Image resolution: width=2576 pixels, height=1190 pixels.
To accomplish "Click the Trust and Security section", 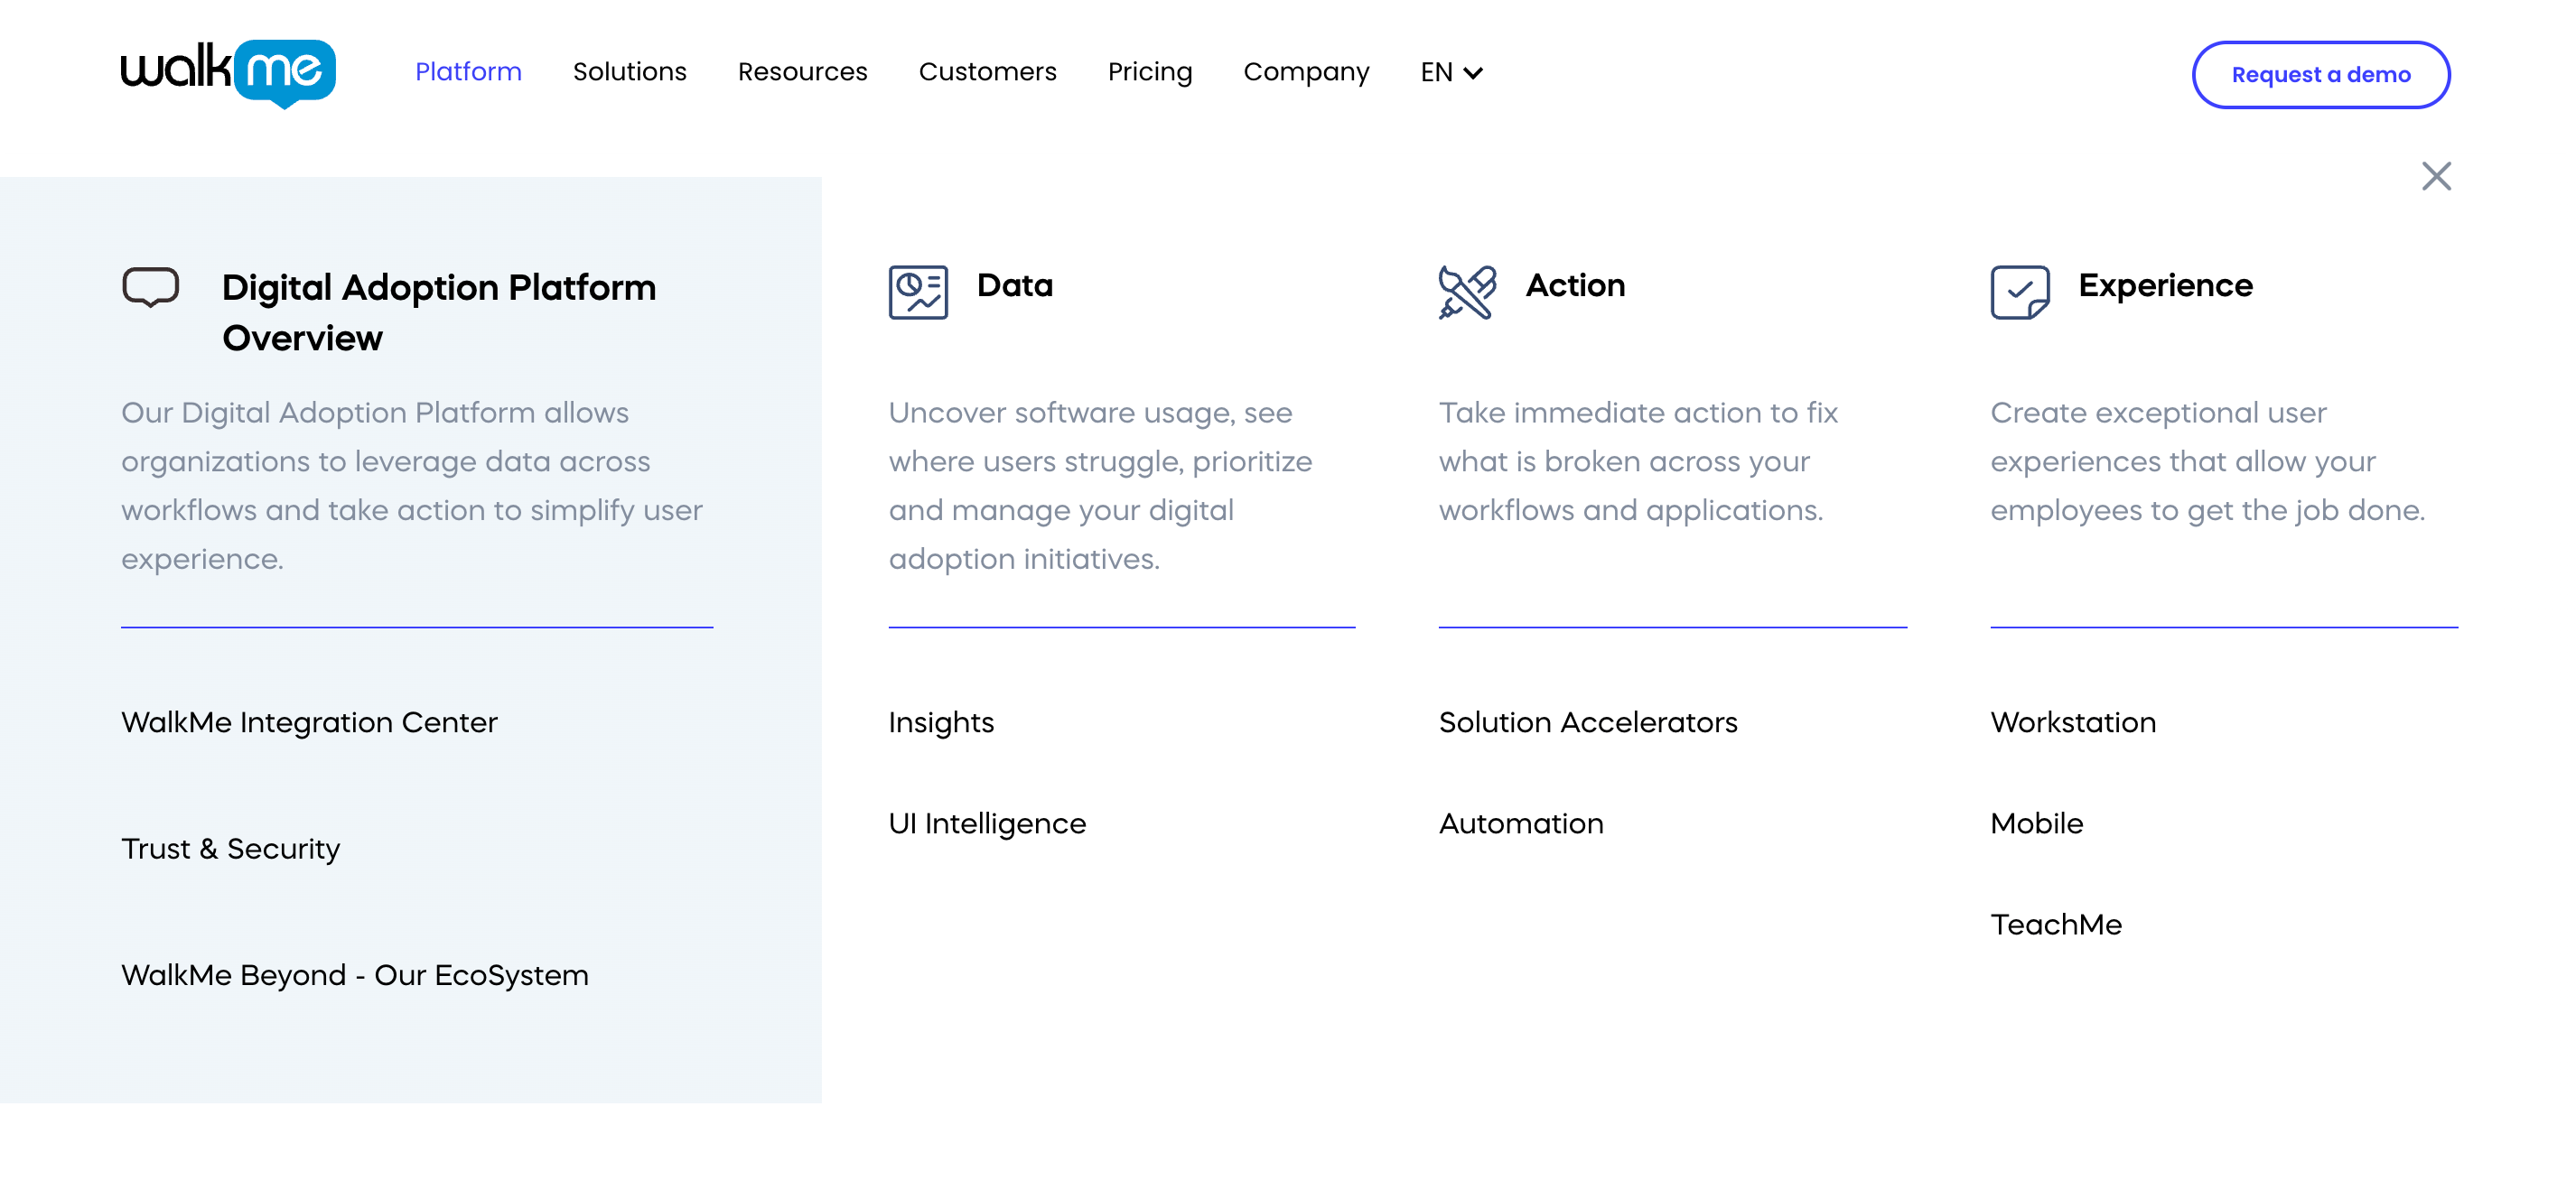I will pyautogui.click(x=231, y=849).
